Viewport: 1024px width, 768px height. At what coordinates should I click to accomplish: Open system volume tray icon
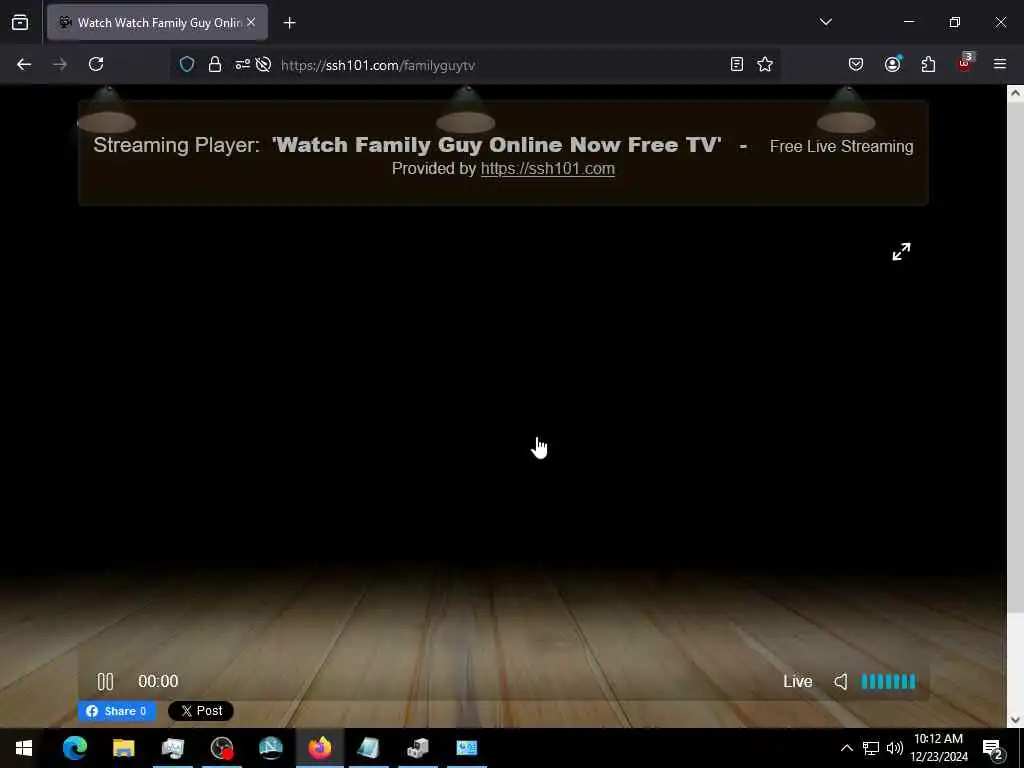pyautogui.click(x=895, y=748)
